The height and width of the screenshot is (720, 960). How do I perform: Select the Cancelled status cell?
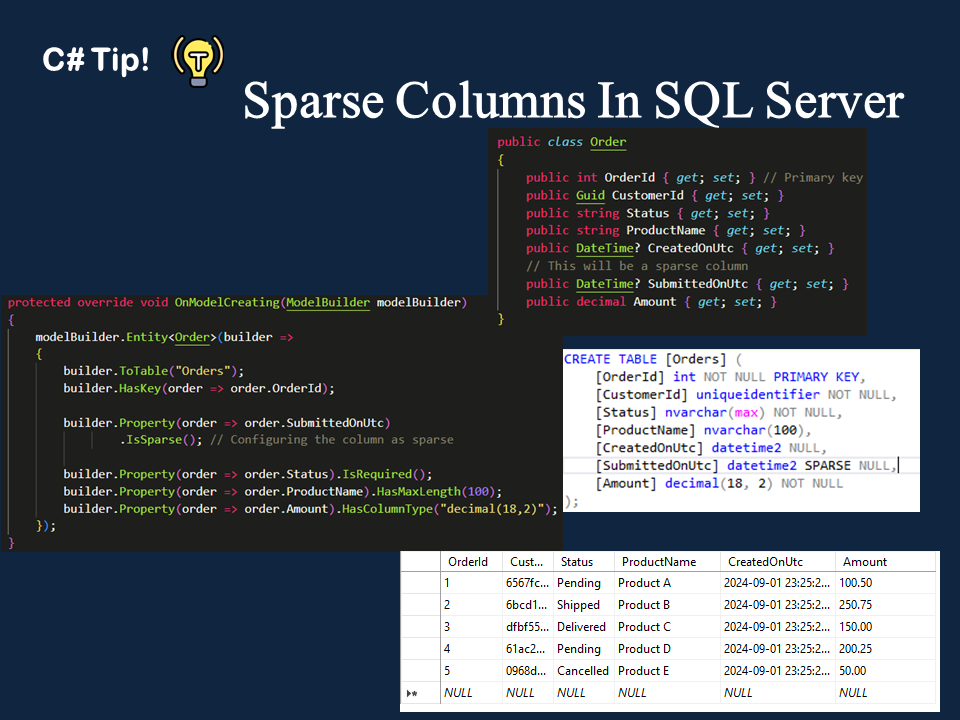583,671
